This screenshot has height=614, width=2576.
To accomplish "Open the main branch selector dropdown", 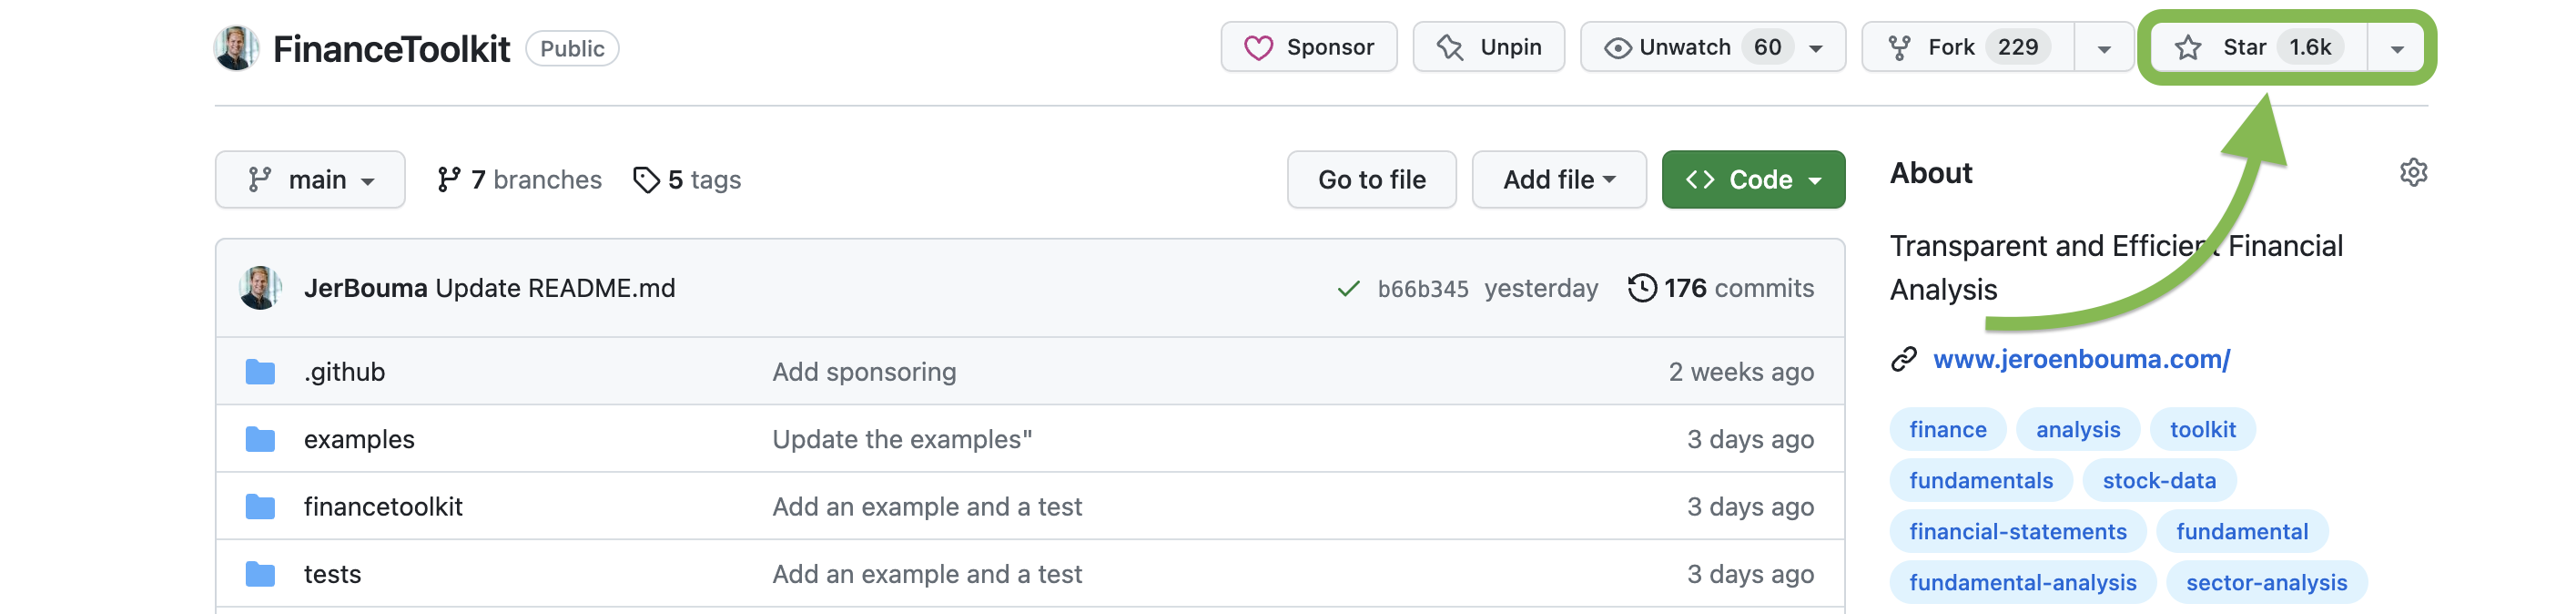I will tap(310, 179).
